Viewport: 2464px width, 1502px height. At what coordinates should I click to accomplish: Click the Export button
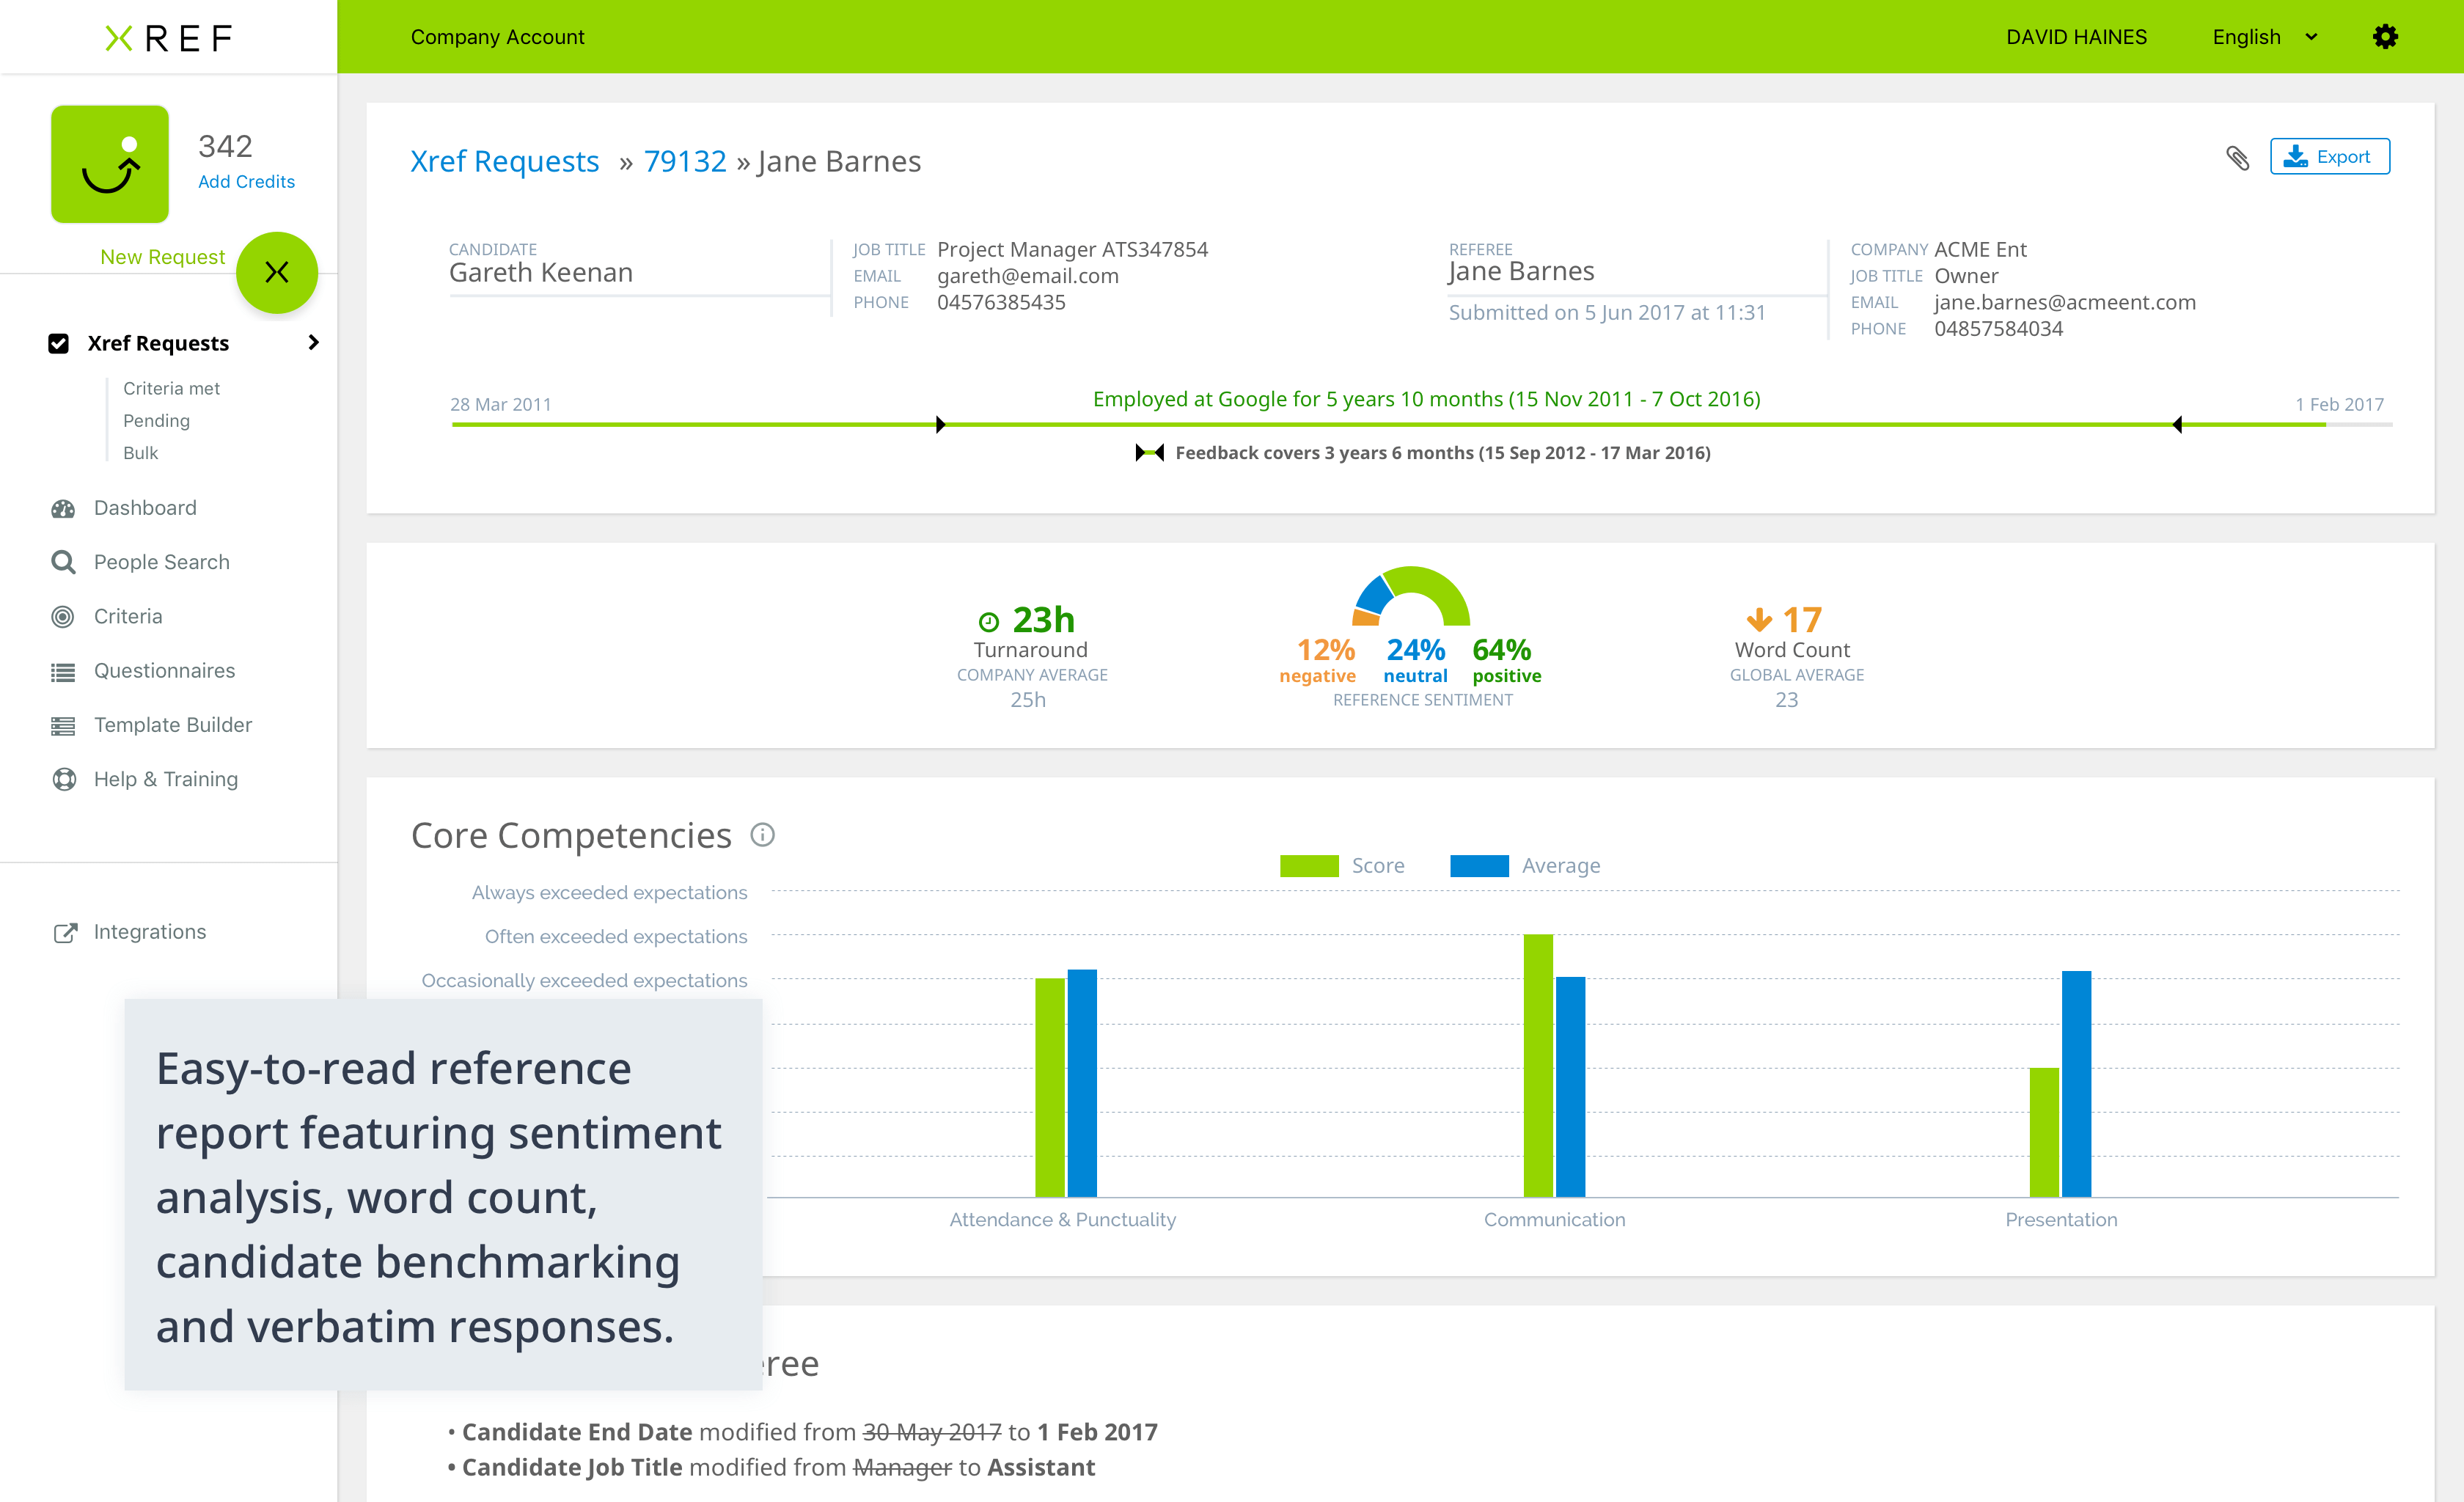[2328, 157]
